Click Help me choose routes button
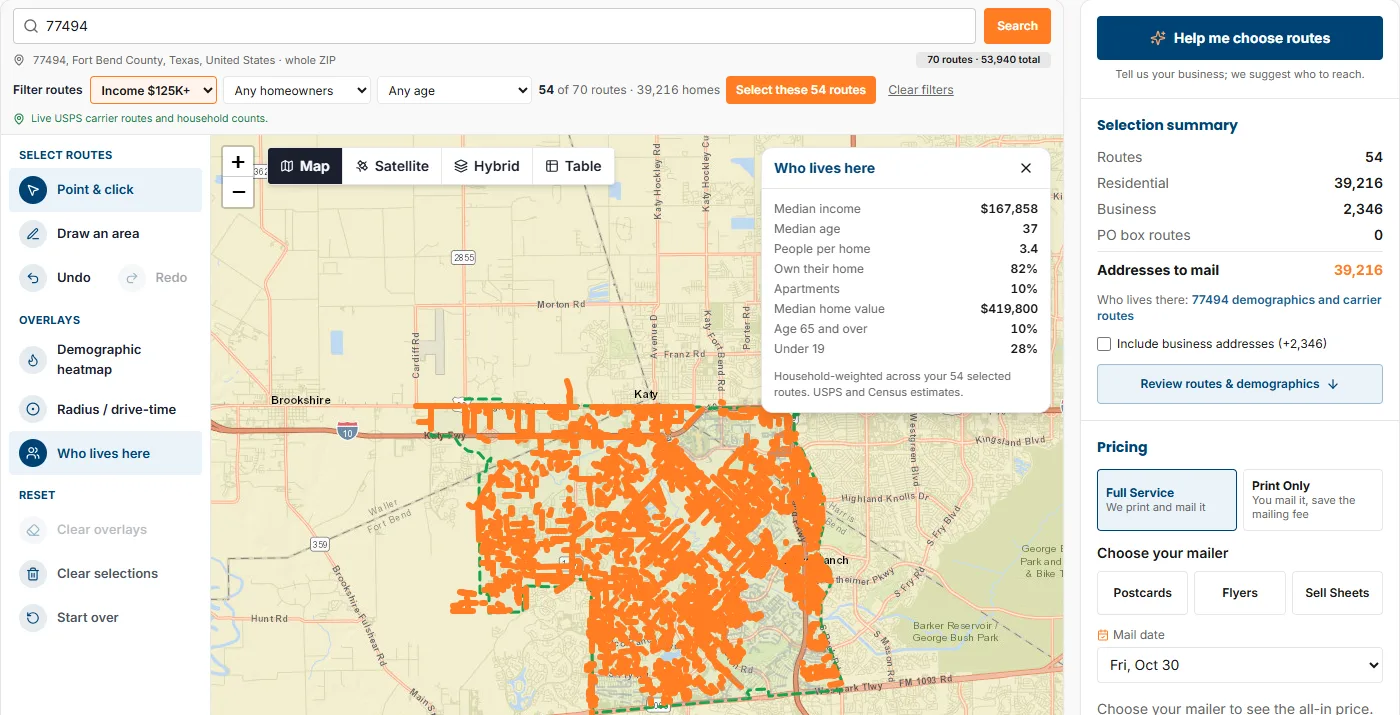This screenshot has width=1400, height=715. coord(1240,38)
